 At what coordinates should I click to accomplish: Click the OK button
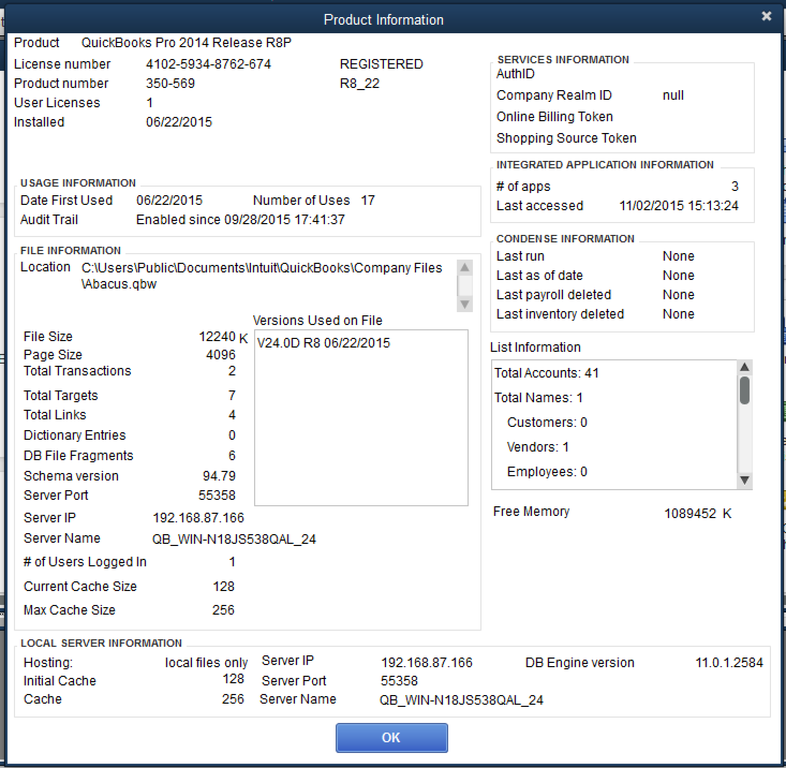[x=391, y=737]
